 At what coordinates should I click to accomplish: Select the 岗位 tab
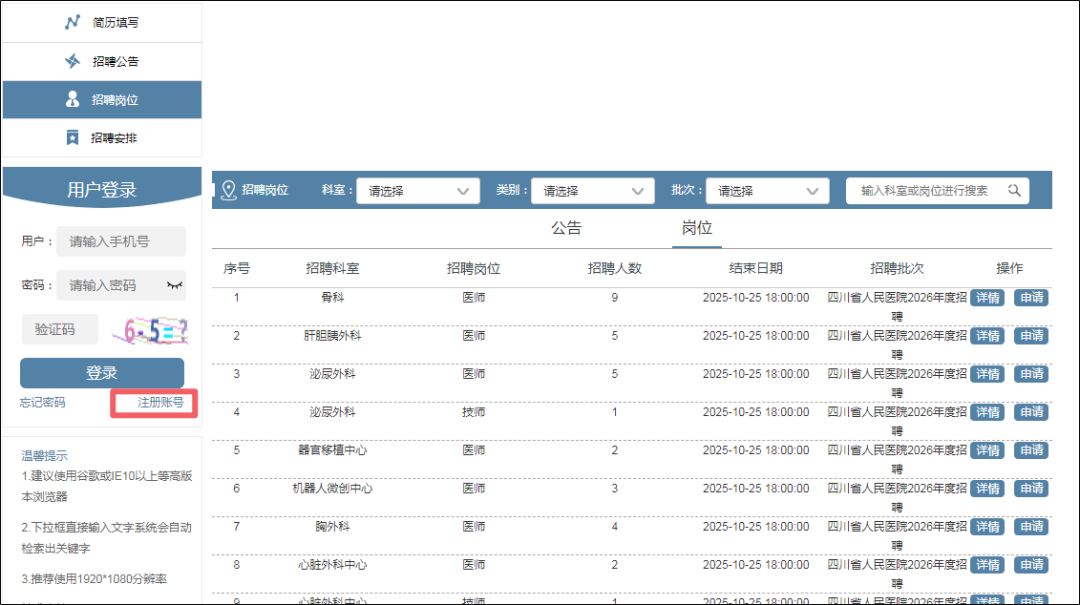click(697, 228)
